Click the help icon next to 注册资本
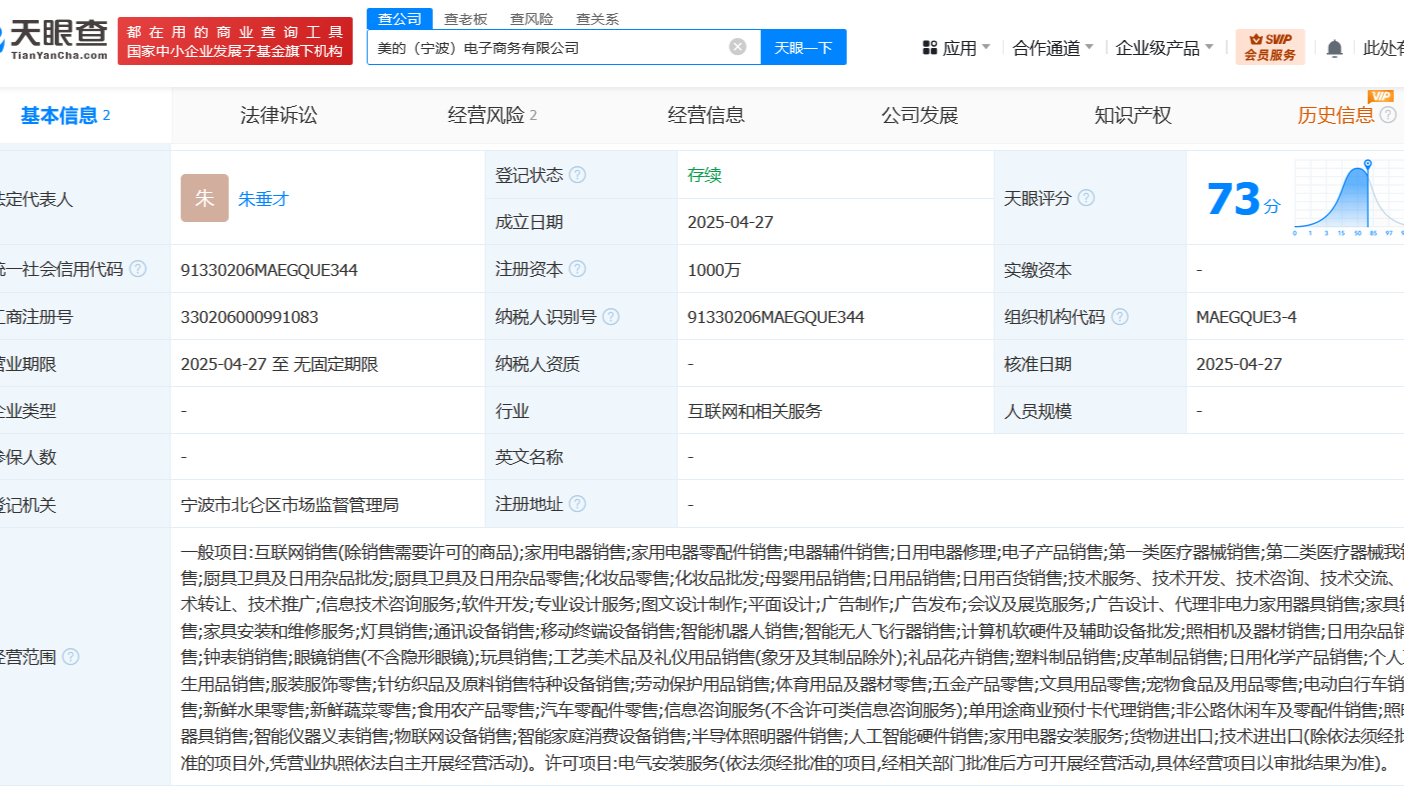 [577, 269]
